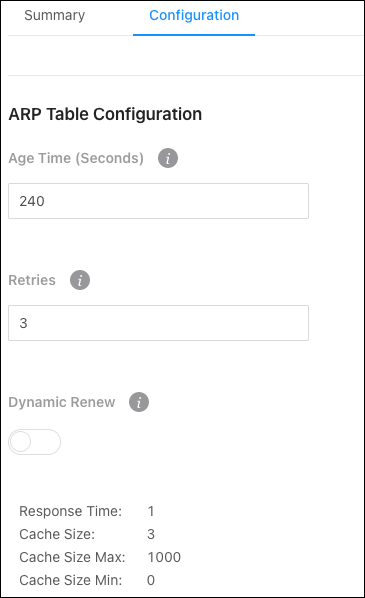This screenshot has height=598, width=365.
Task: Show the Dynamic Renew info tooltip icon
Action: pos(139,402)
